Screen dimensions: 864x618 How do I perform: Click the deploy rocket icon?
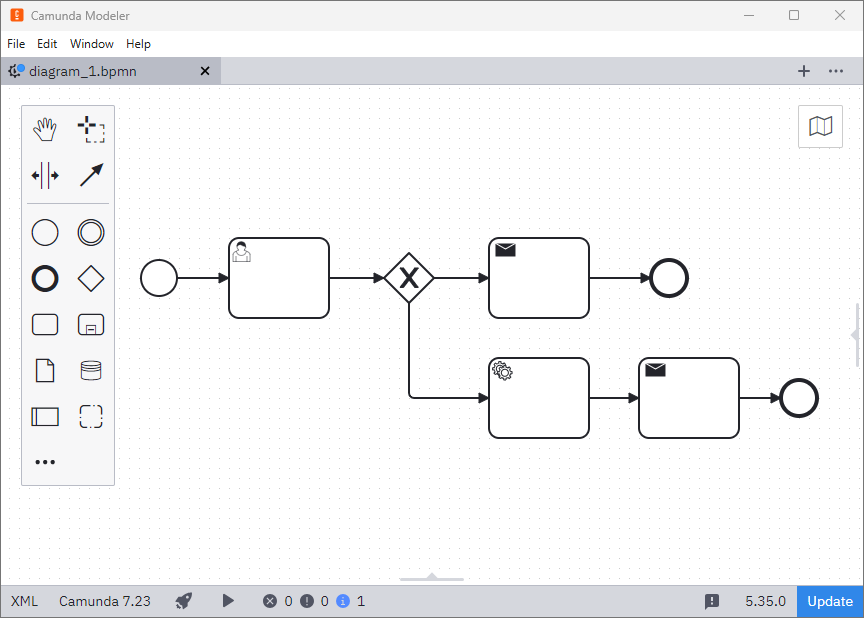184,601
